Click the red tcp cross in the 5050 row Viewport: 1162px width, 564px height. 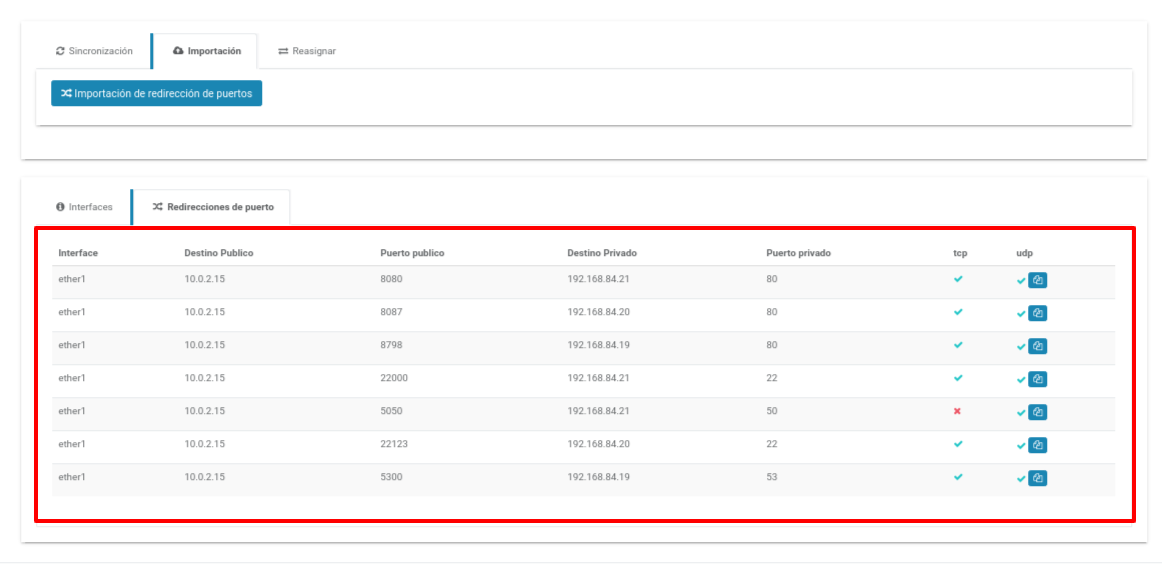click(957, 411)
